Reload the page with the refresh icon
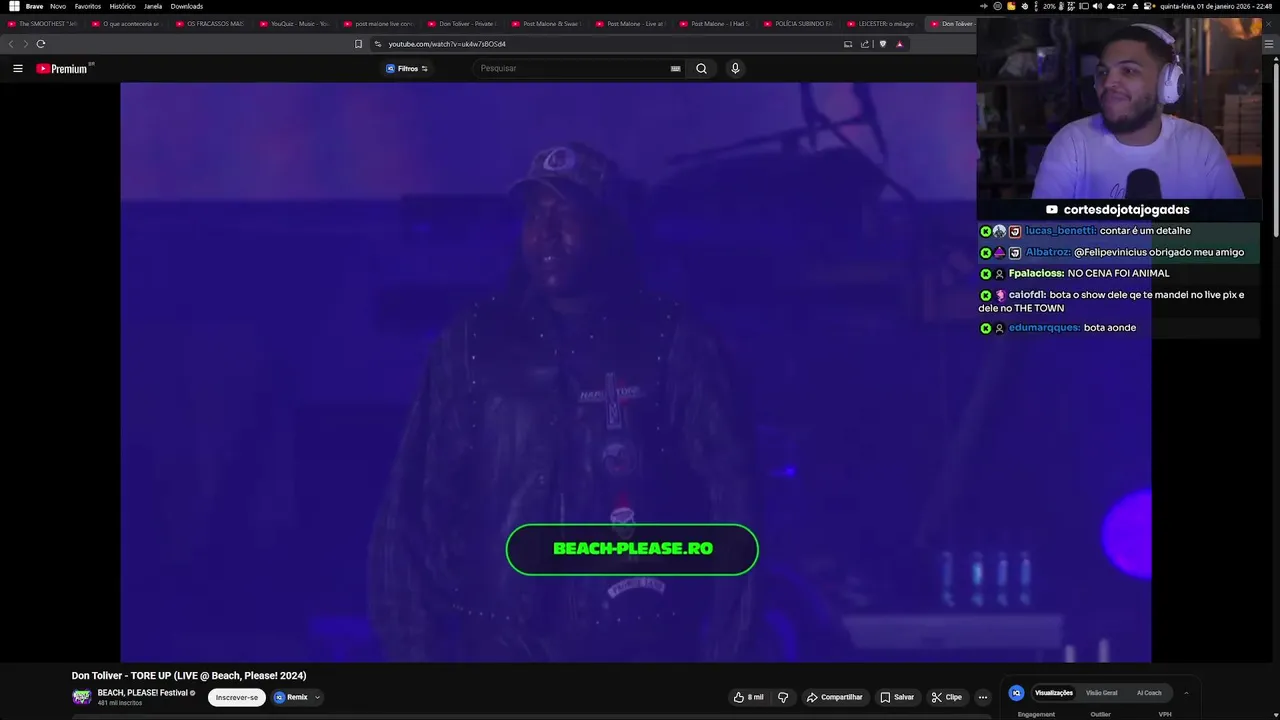This screenshot has width=1280, height=720. pyautogui.click(x=40, y=44)
